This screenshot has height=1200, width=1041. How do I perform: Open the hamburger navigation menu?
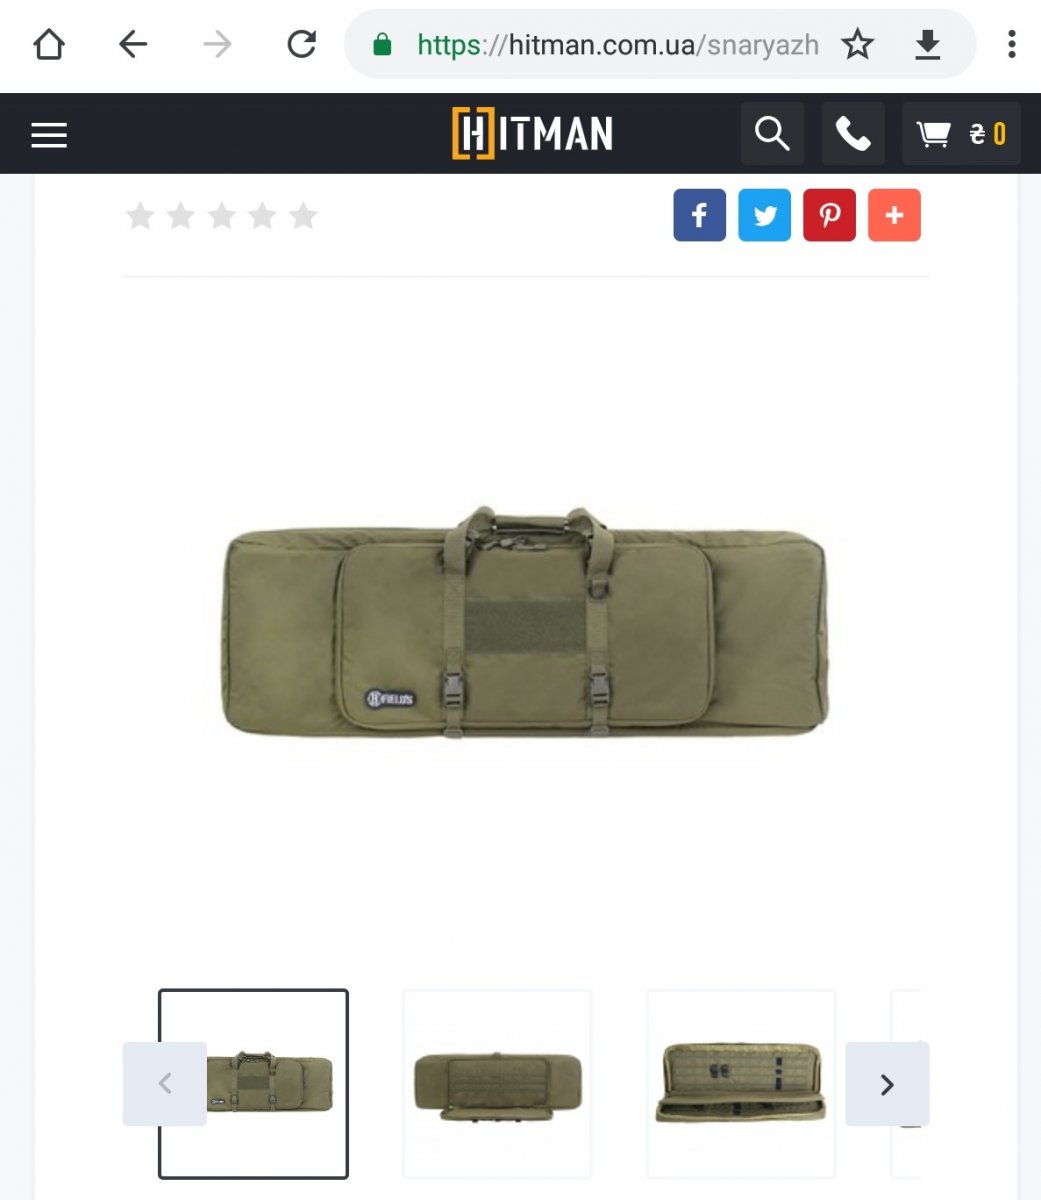(x=49, y=135)
